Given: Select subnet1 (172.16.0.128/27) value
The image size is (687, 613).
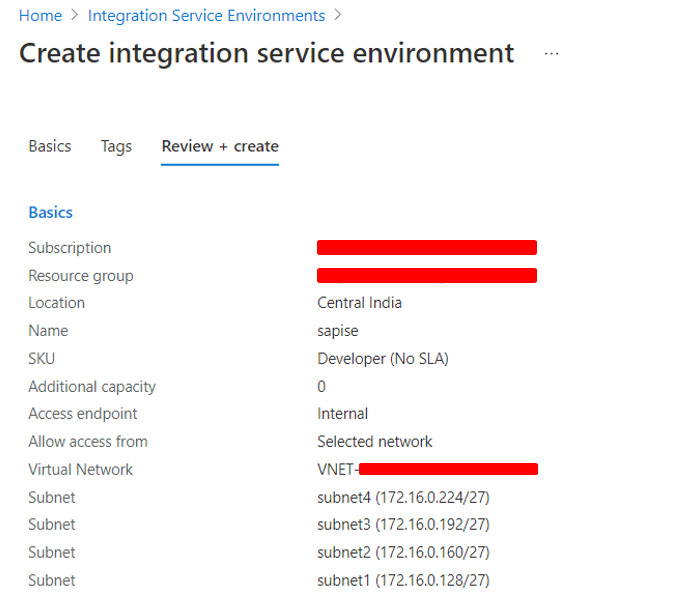Looking at the screenshot, I should [x=403, y=581].
